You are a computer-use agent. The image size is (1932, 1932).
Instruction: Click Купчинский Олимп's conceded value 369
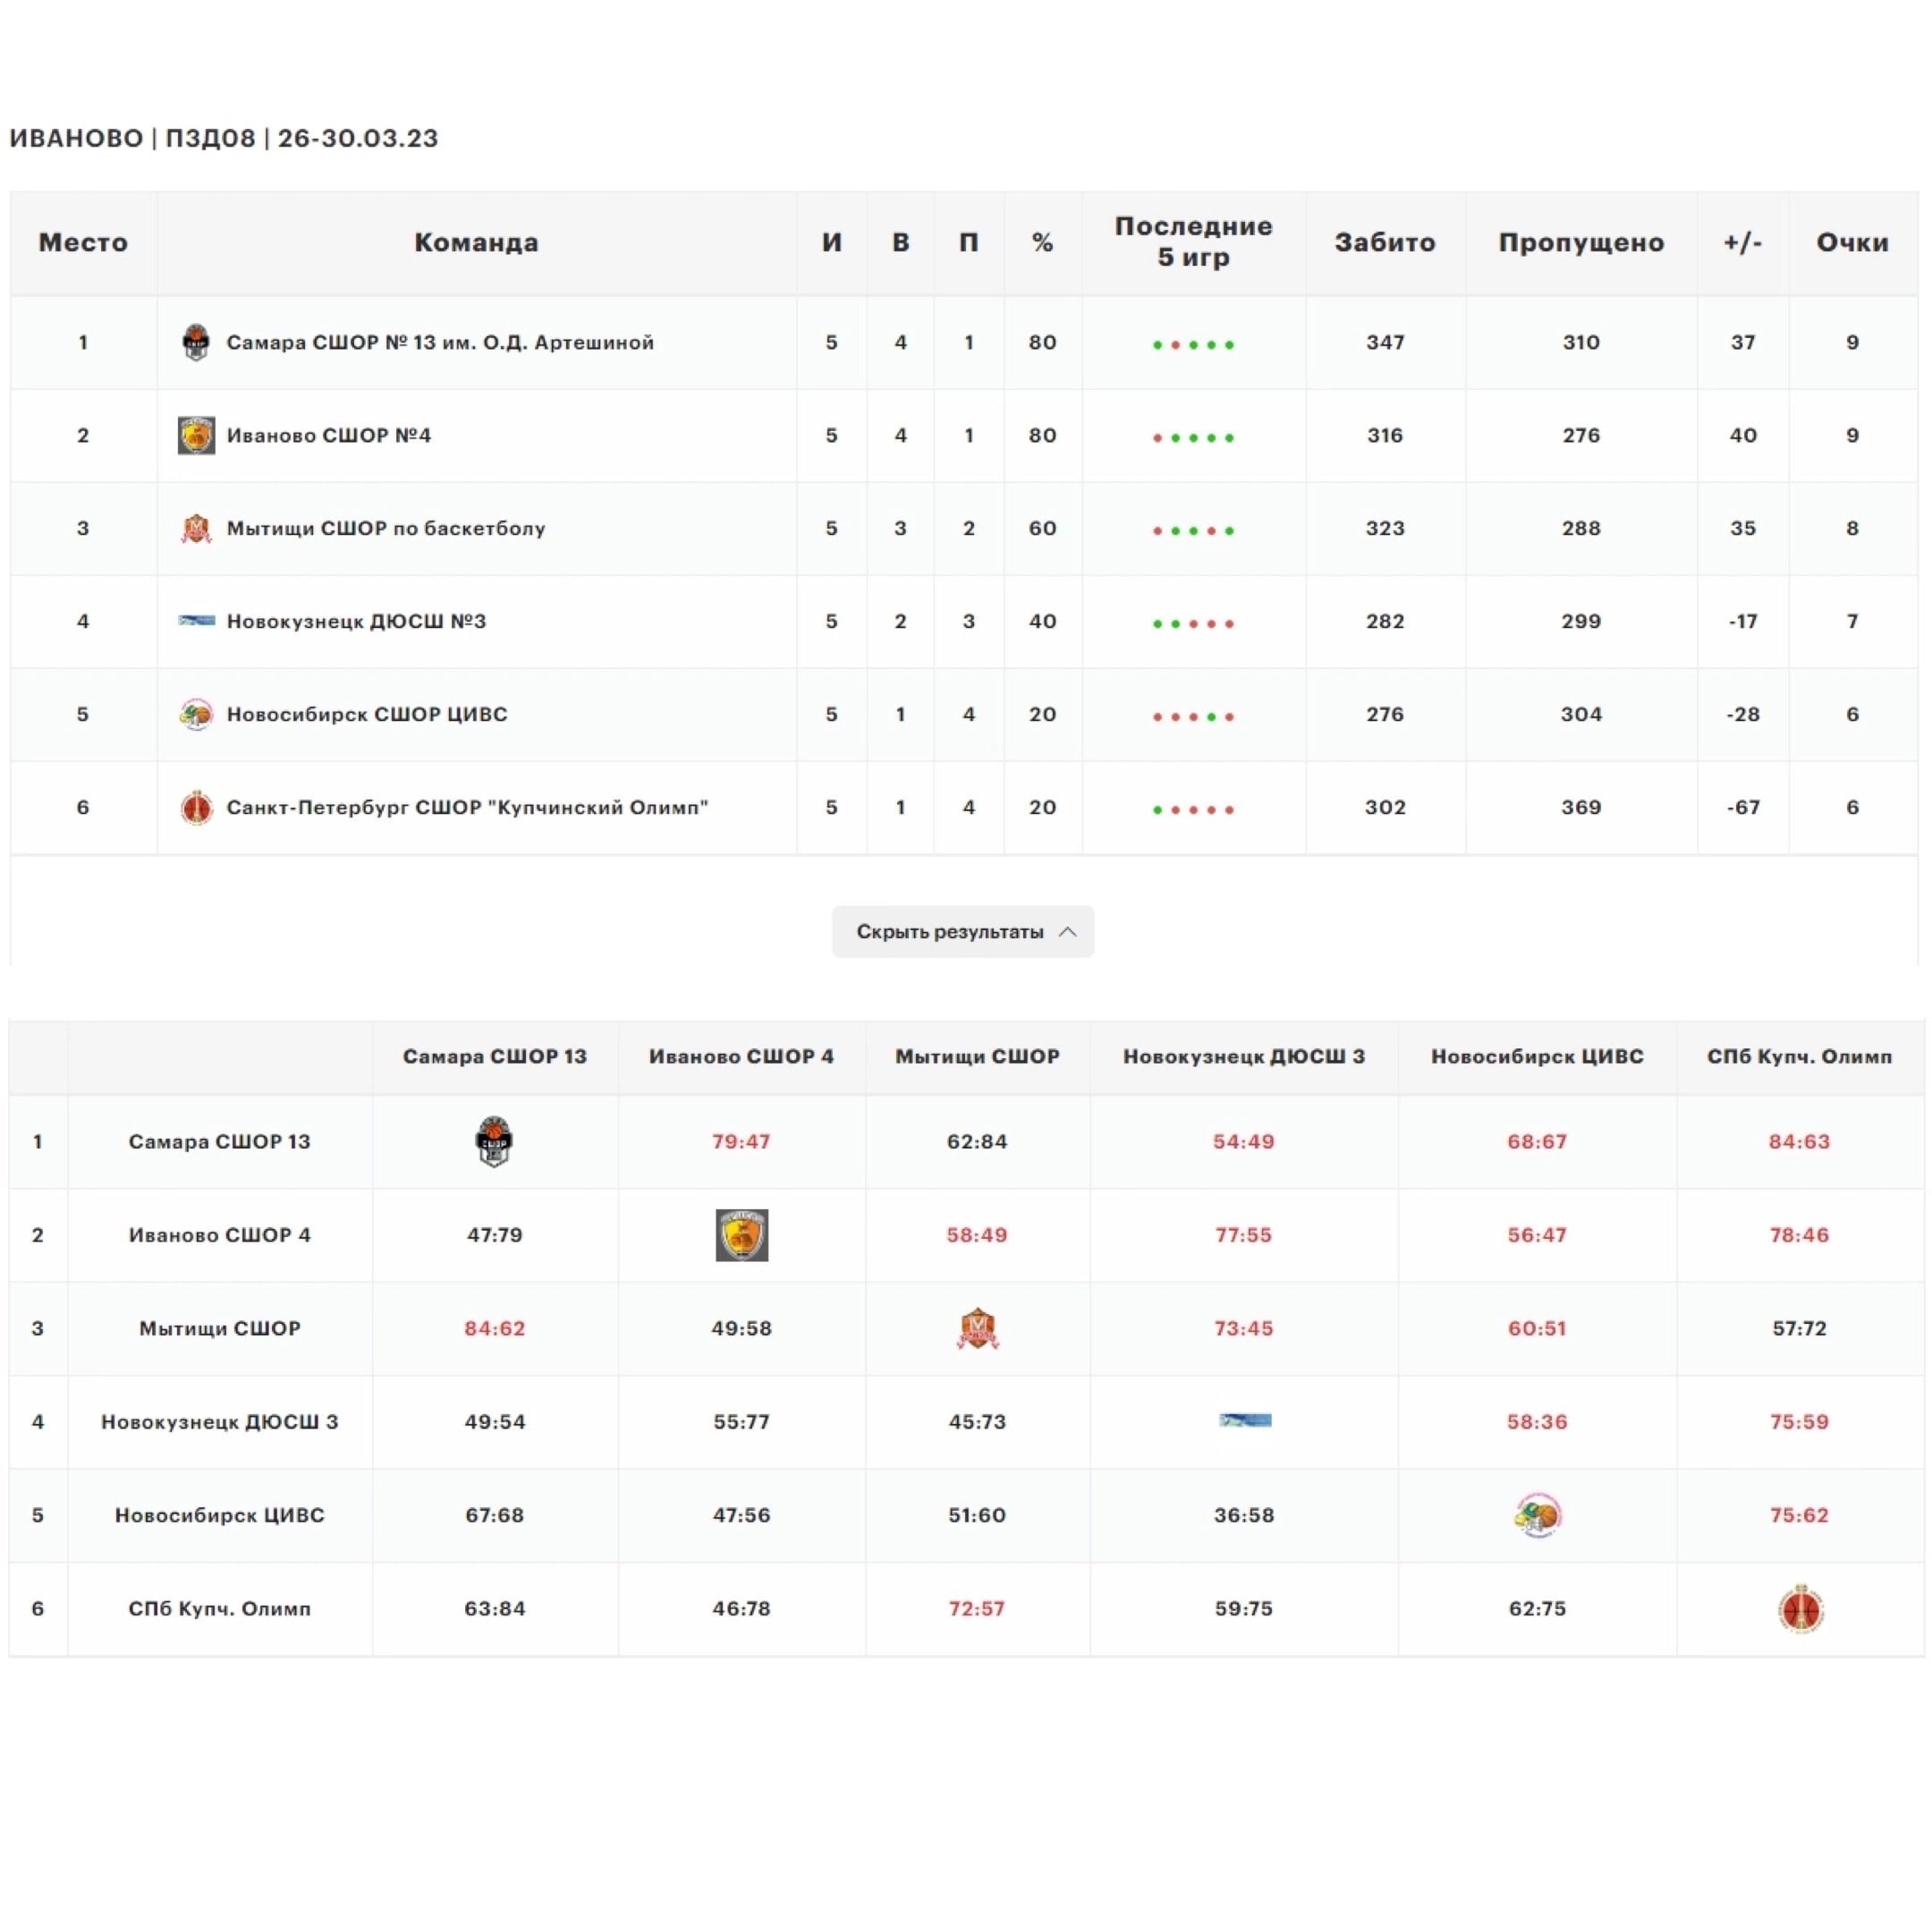click(x=1581, y=807)
